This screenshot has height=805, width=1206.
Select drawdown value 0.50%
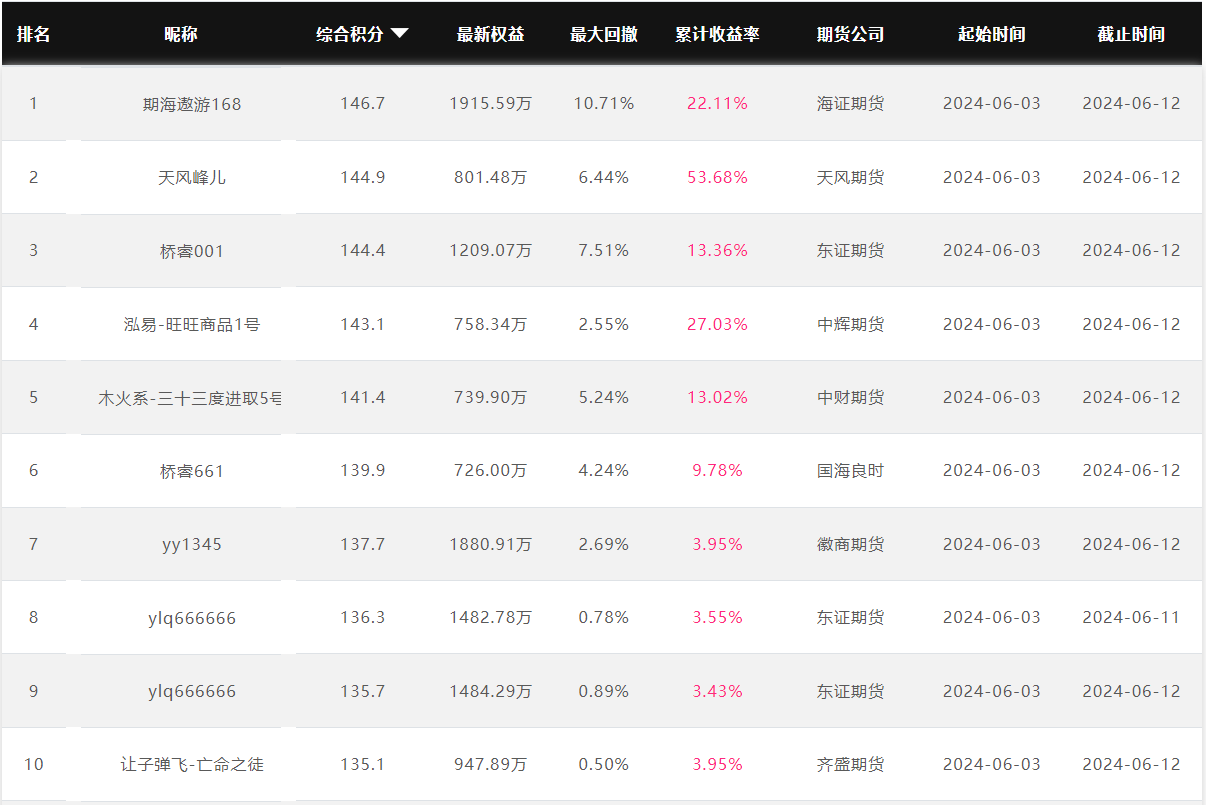point(604,764)
